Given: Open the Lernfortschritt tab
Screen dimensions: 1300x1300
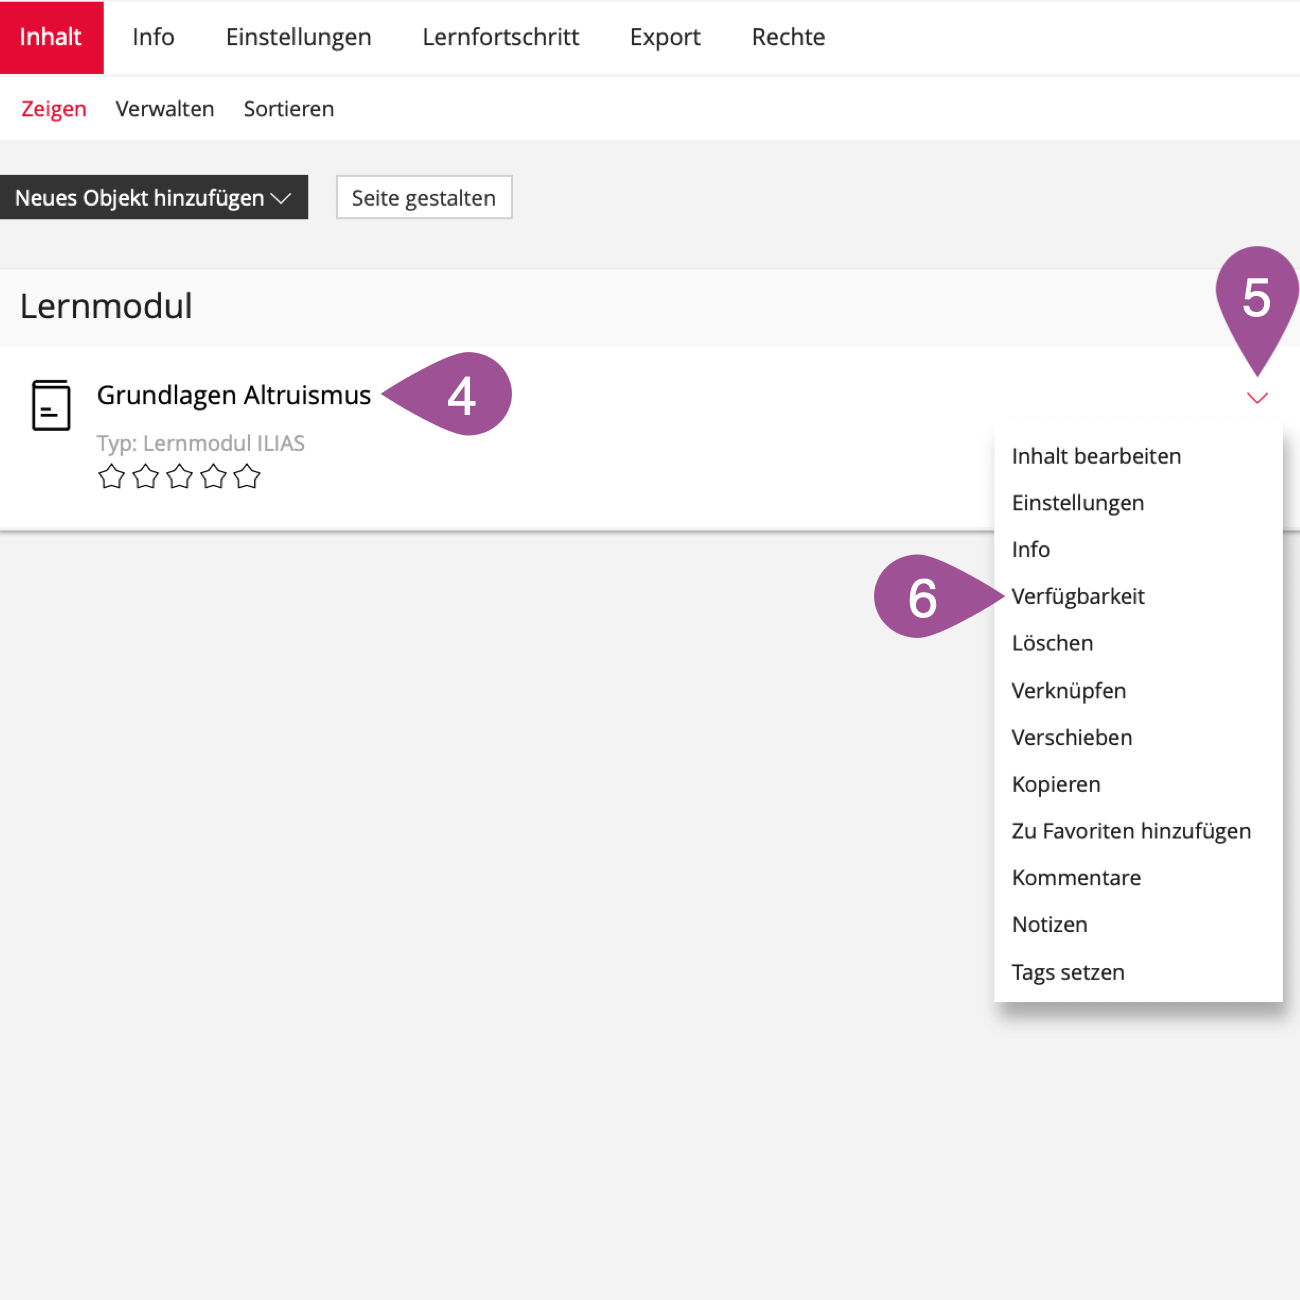Looking at the screenshot, I should click(x=500, y=37).
